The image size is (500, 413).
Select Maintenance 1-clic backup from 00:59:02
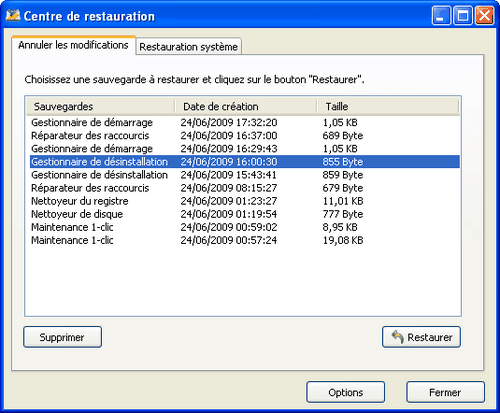[x=245, y=227]
